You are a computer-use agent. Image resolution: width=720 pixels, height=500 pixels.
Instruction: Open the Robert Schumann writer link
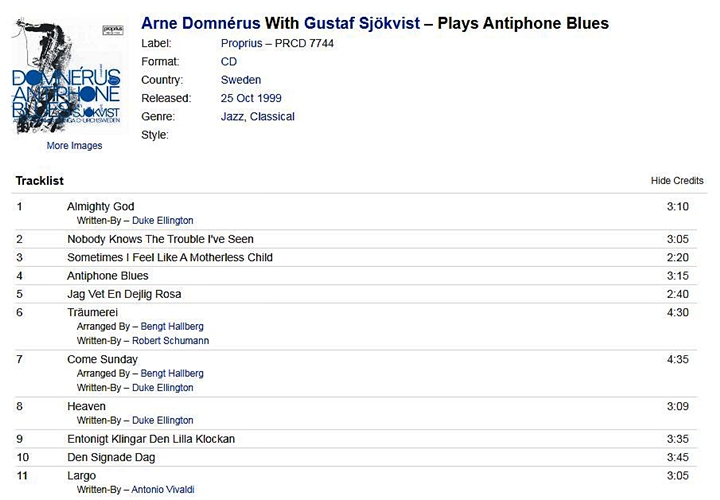point(170,341)
